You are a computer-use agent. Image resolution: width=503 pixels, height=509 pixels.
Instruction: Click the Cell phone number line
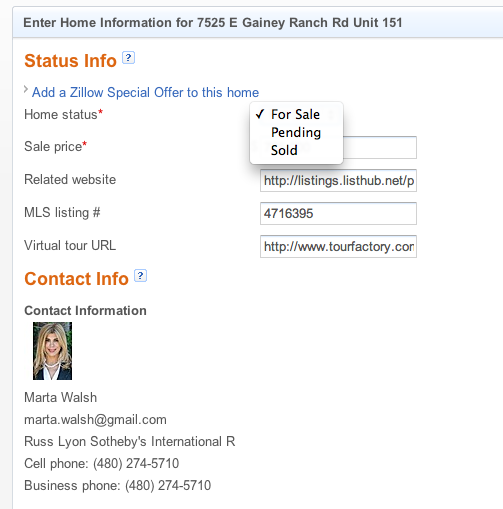tap(102, 463)
